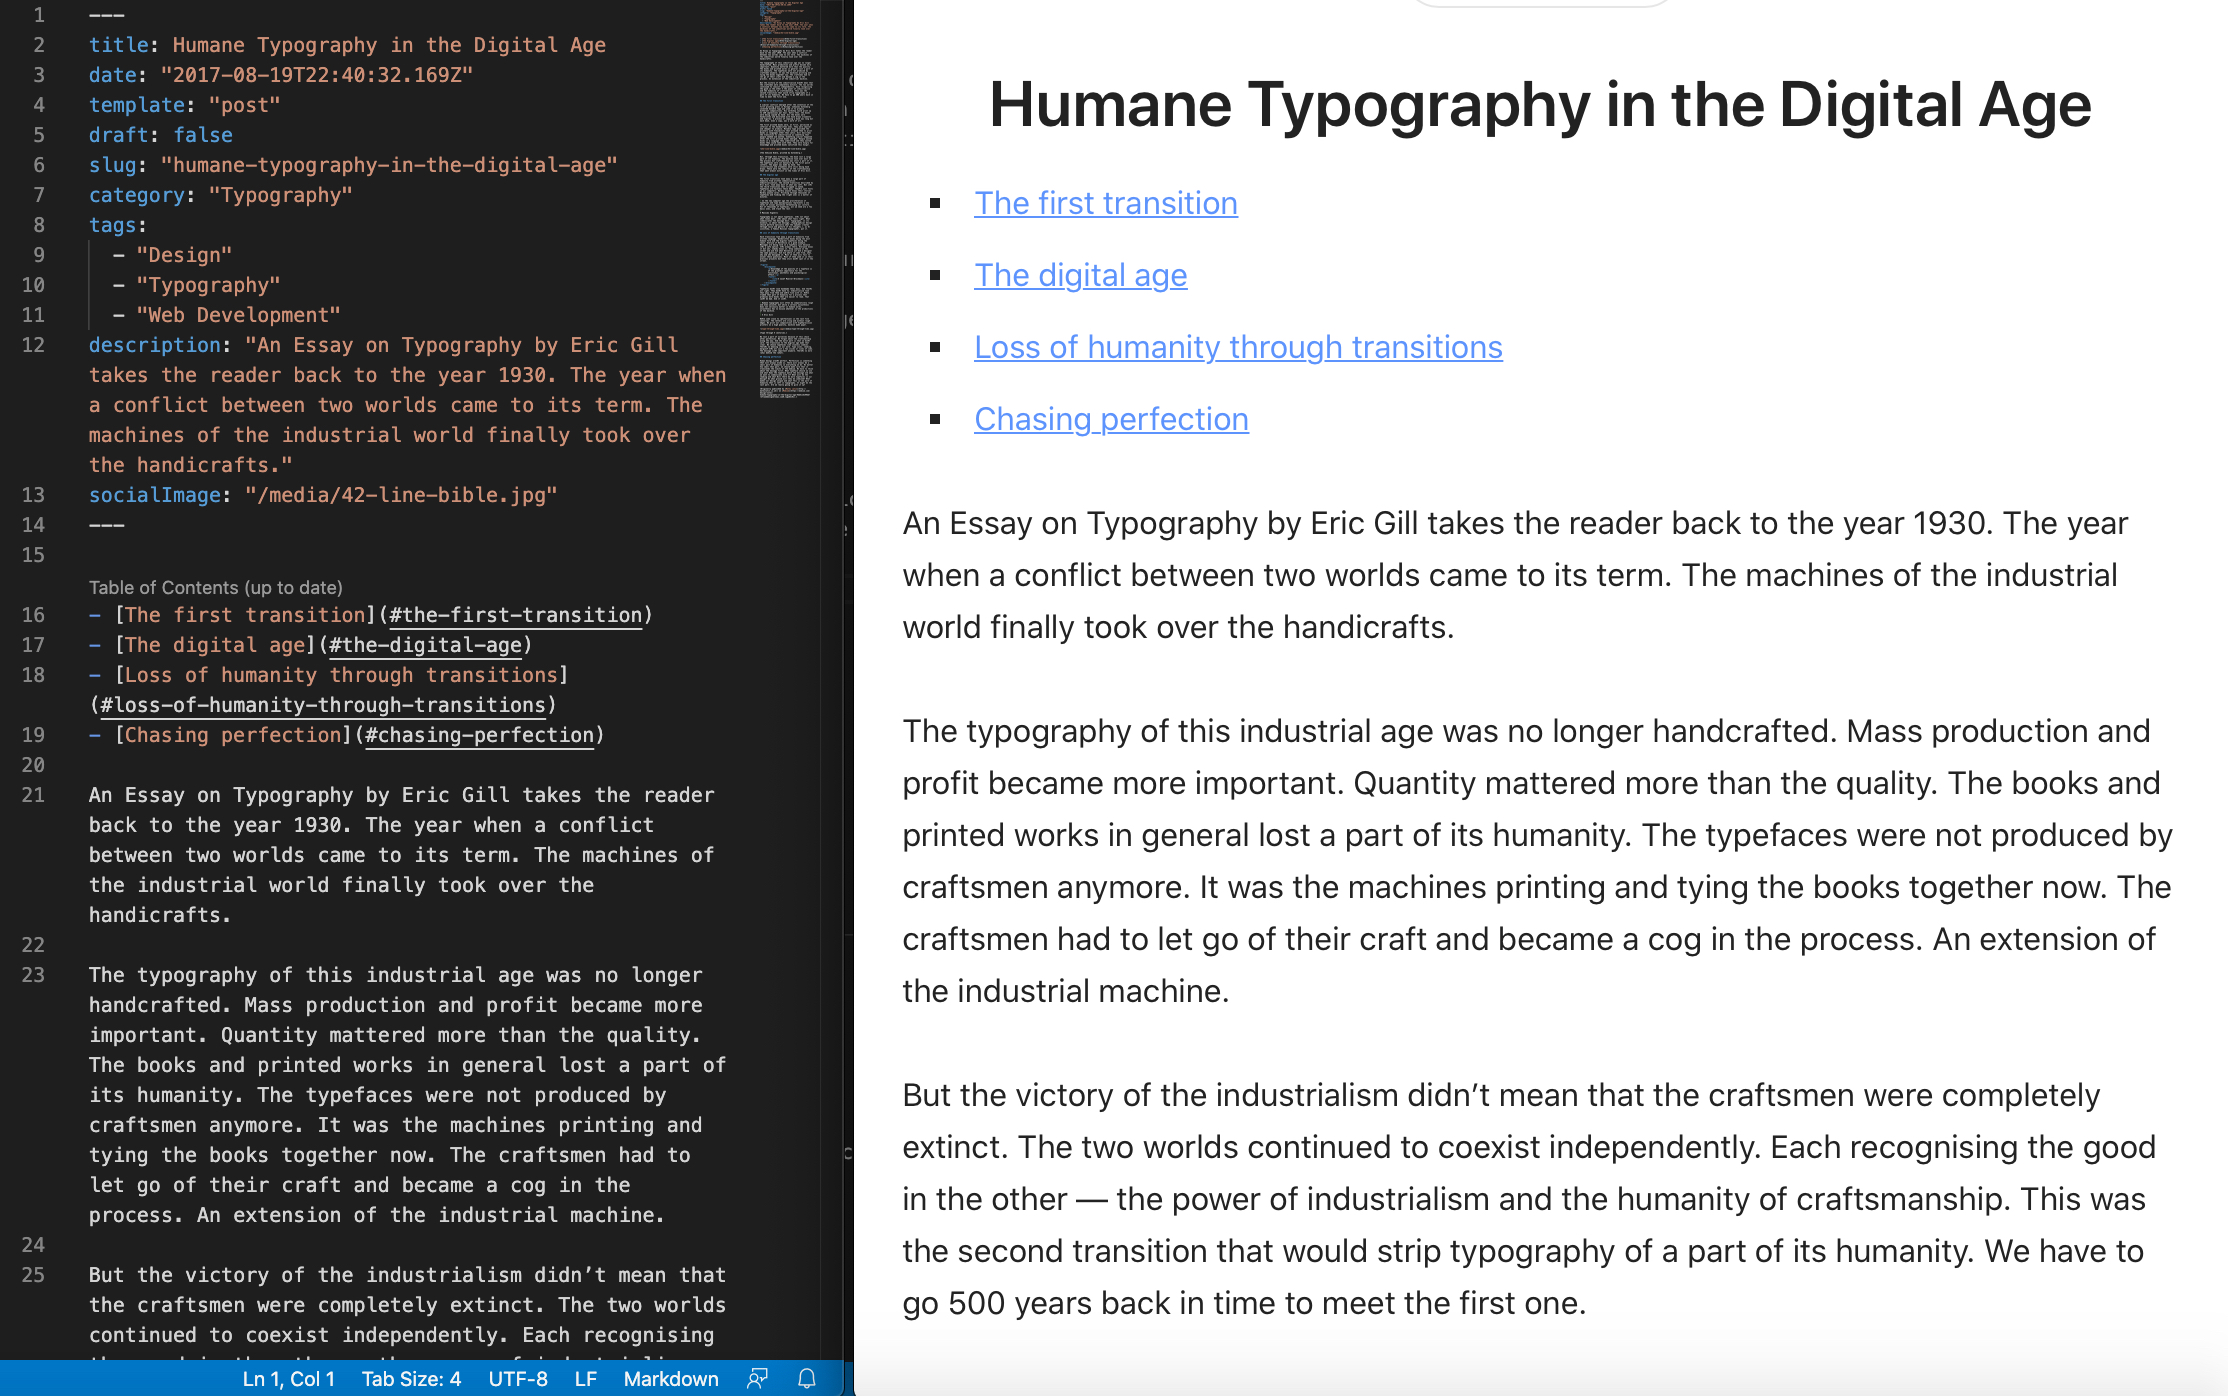Click the socialImage path "/media/42-line-bible.jpg"
Image resolution: width=2228 pixels, height=1396 pixels.
click(401, 495)
